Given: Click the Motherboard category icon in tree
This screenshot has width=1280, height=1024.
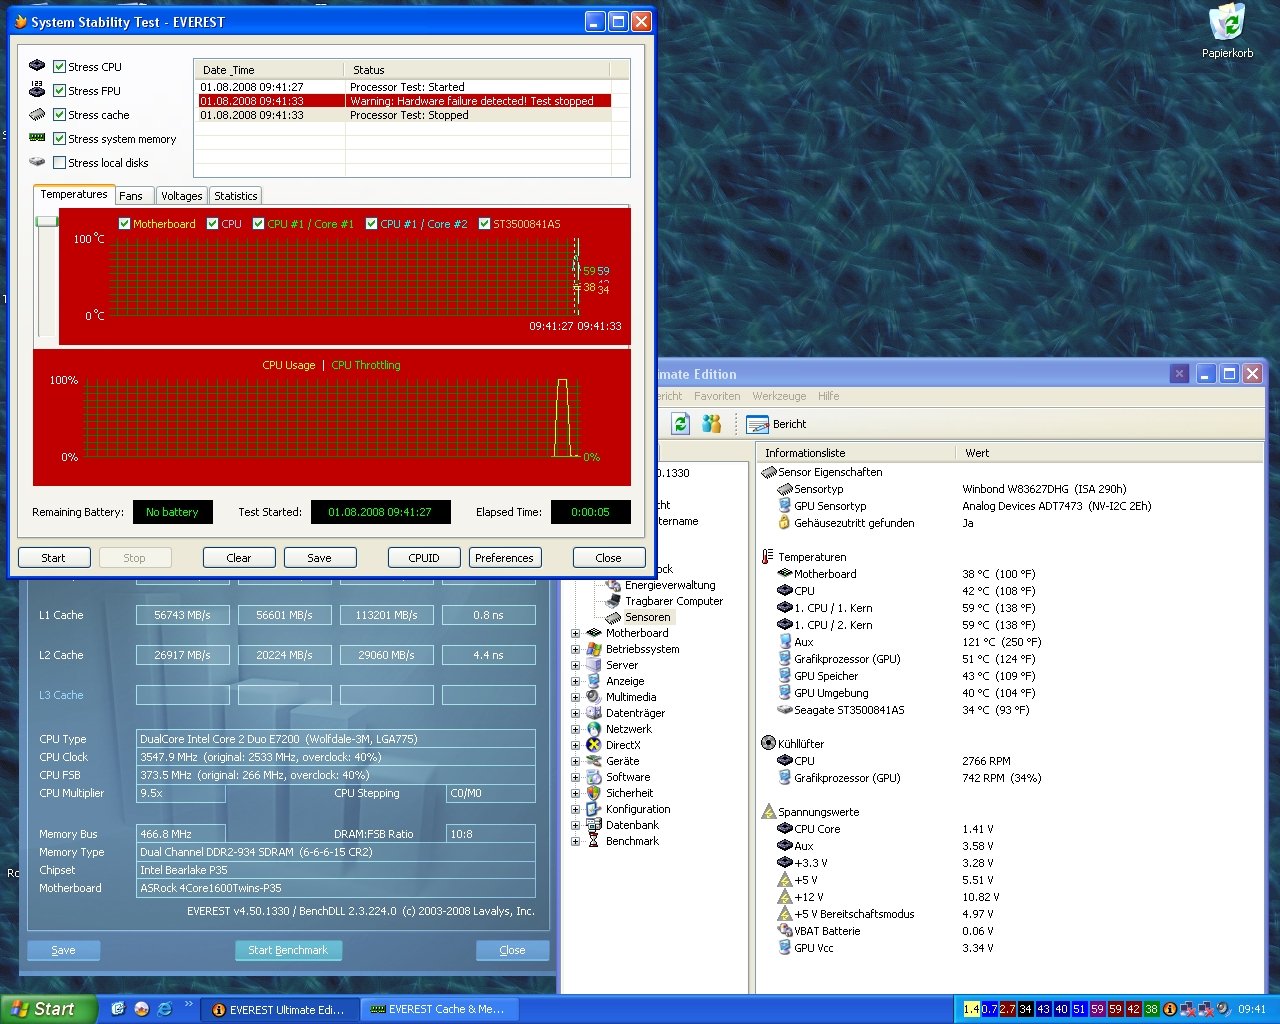Looking at the screenshot, I should [594, 633].
